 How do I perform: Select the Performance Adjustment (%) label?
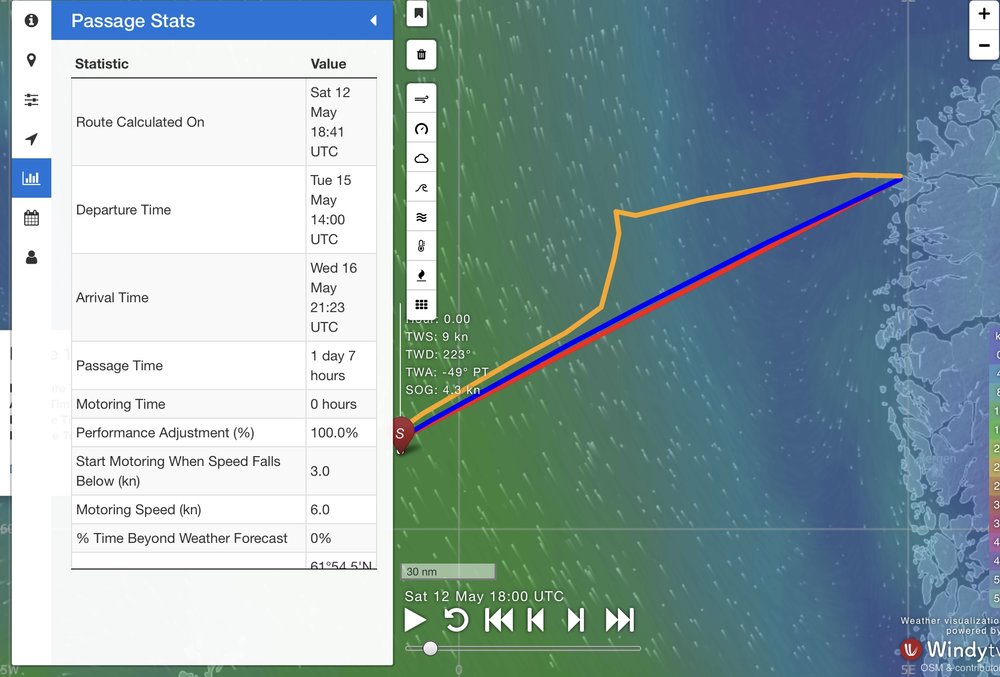click(x=165, y=433)
